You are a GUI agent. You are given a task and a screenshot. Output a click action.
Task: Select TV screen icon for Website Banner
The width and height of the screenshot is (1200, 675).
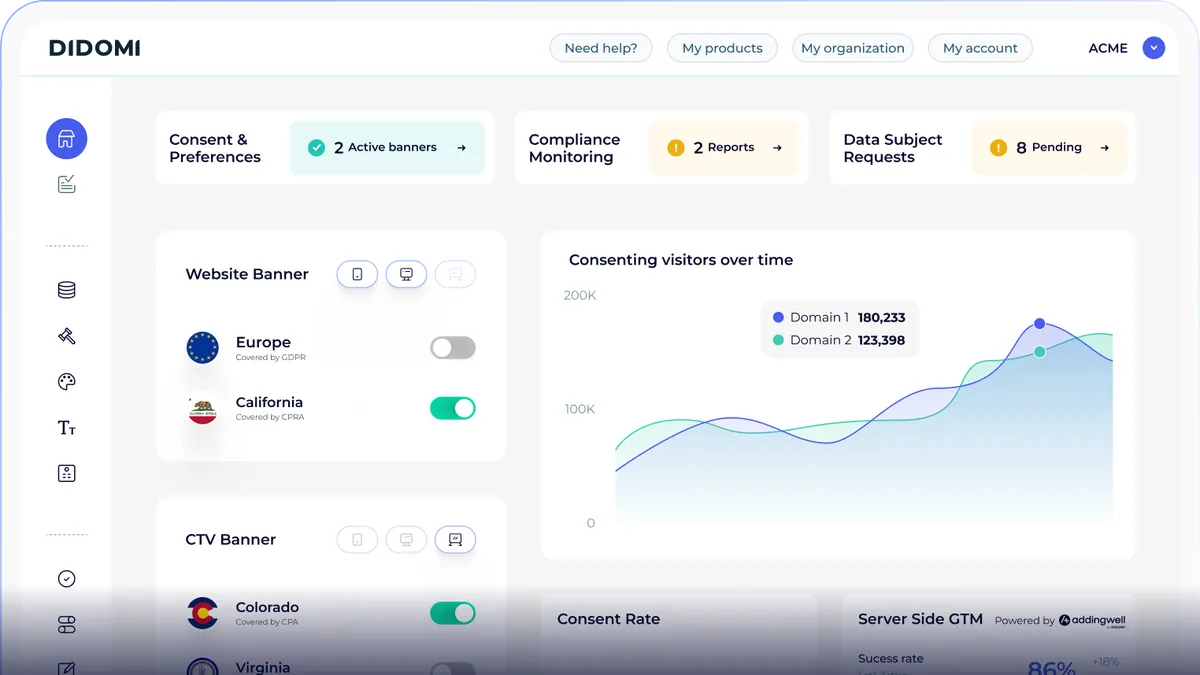tap(455, 274)
